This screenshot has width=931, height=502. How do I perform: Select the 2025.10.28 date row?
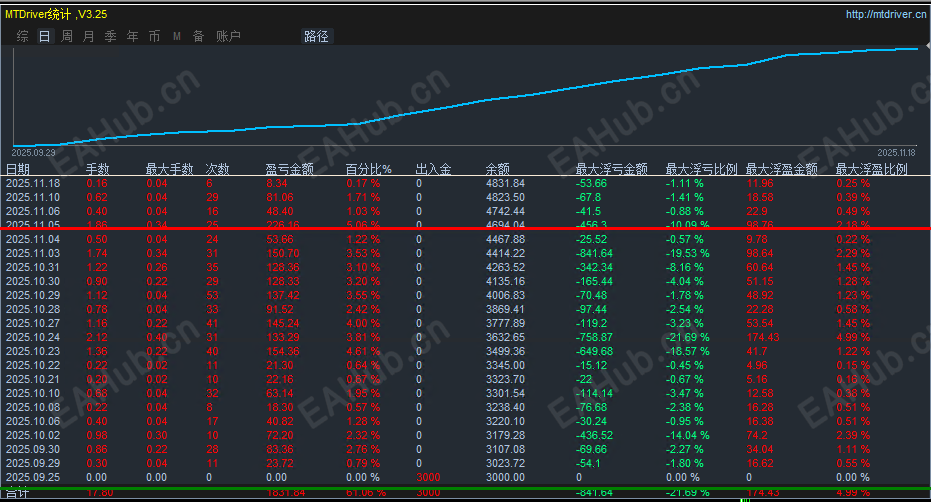466,310
